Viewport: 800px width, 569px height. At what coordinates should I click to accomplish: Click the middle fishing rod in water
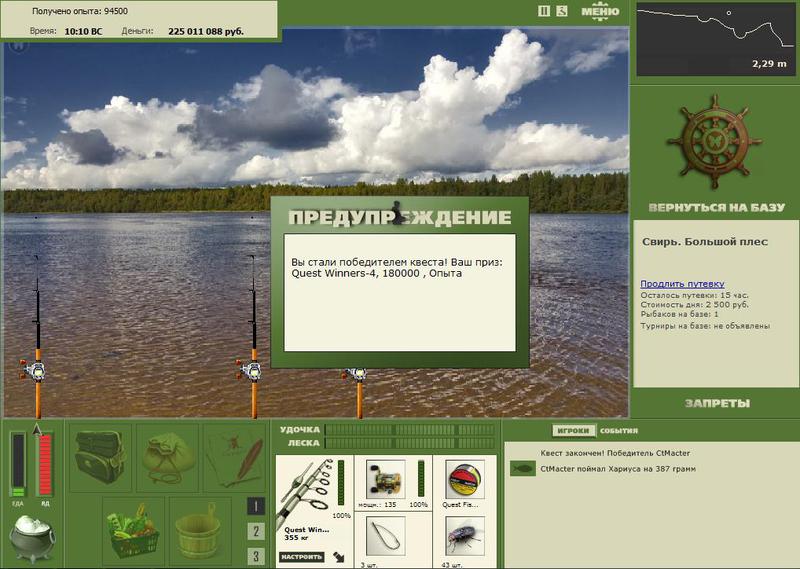[x=253, y=337]
